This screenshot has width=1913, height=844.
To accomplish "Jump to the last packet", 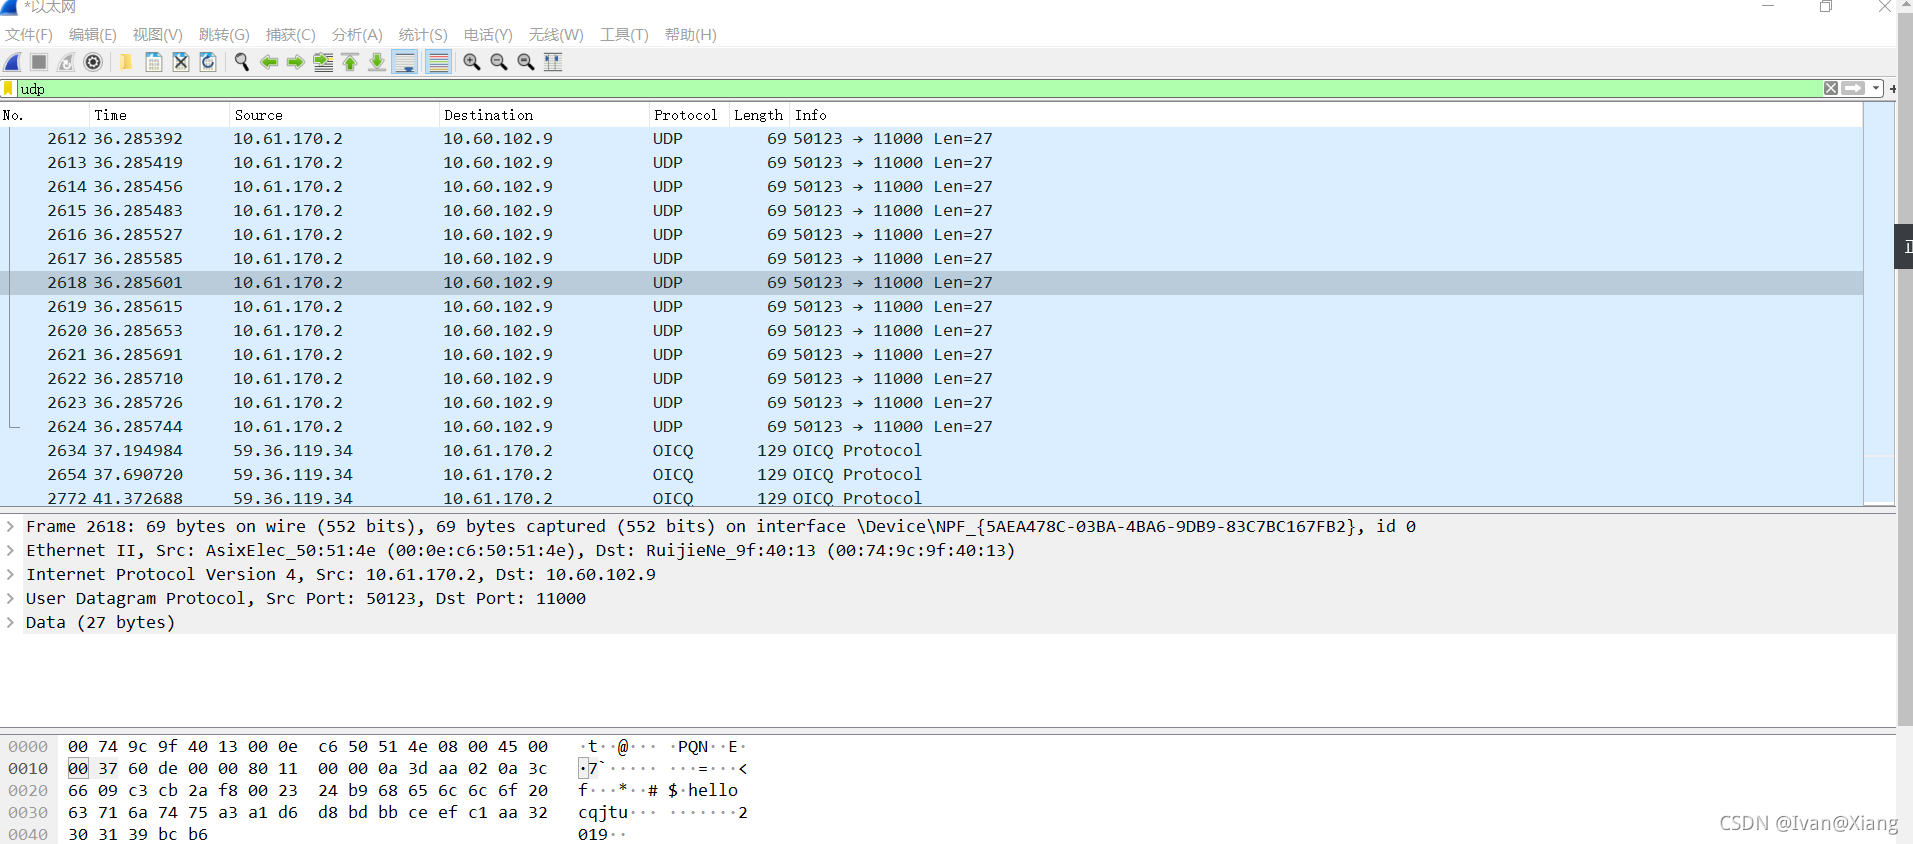I will [377, 62].
